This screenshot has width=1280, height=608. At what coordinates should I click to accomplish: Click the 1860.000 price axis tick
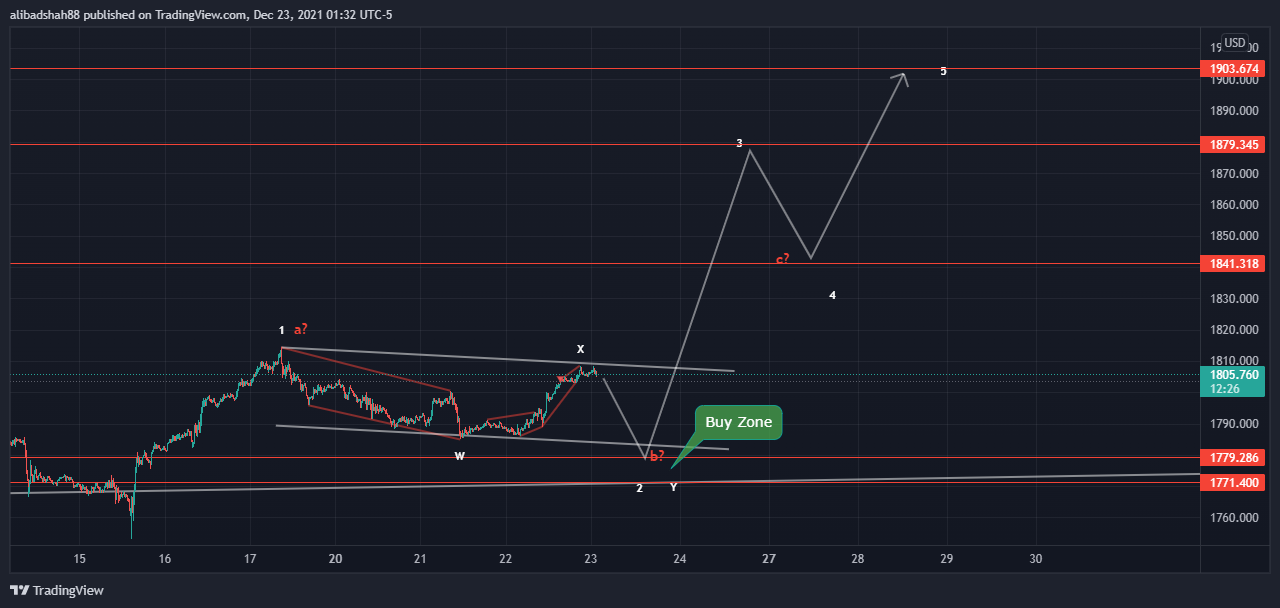click(1236, 205)
